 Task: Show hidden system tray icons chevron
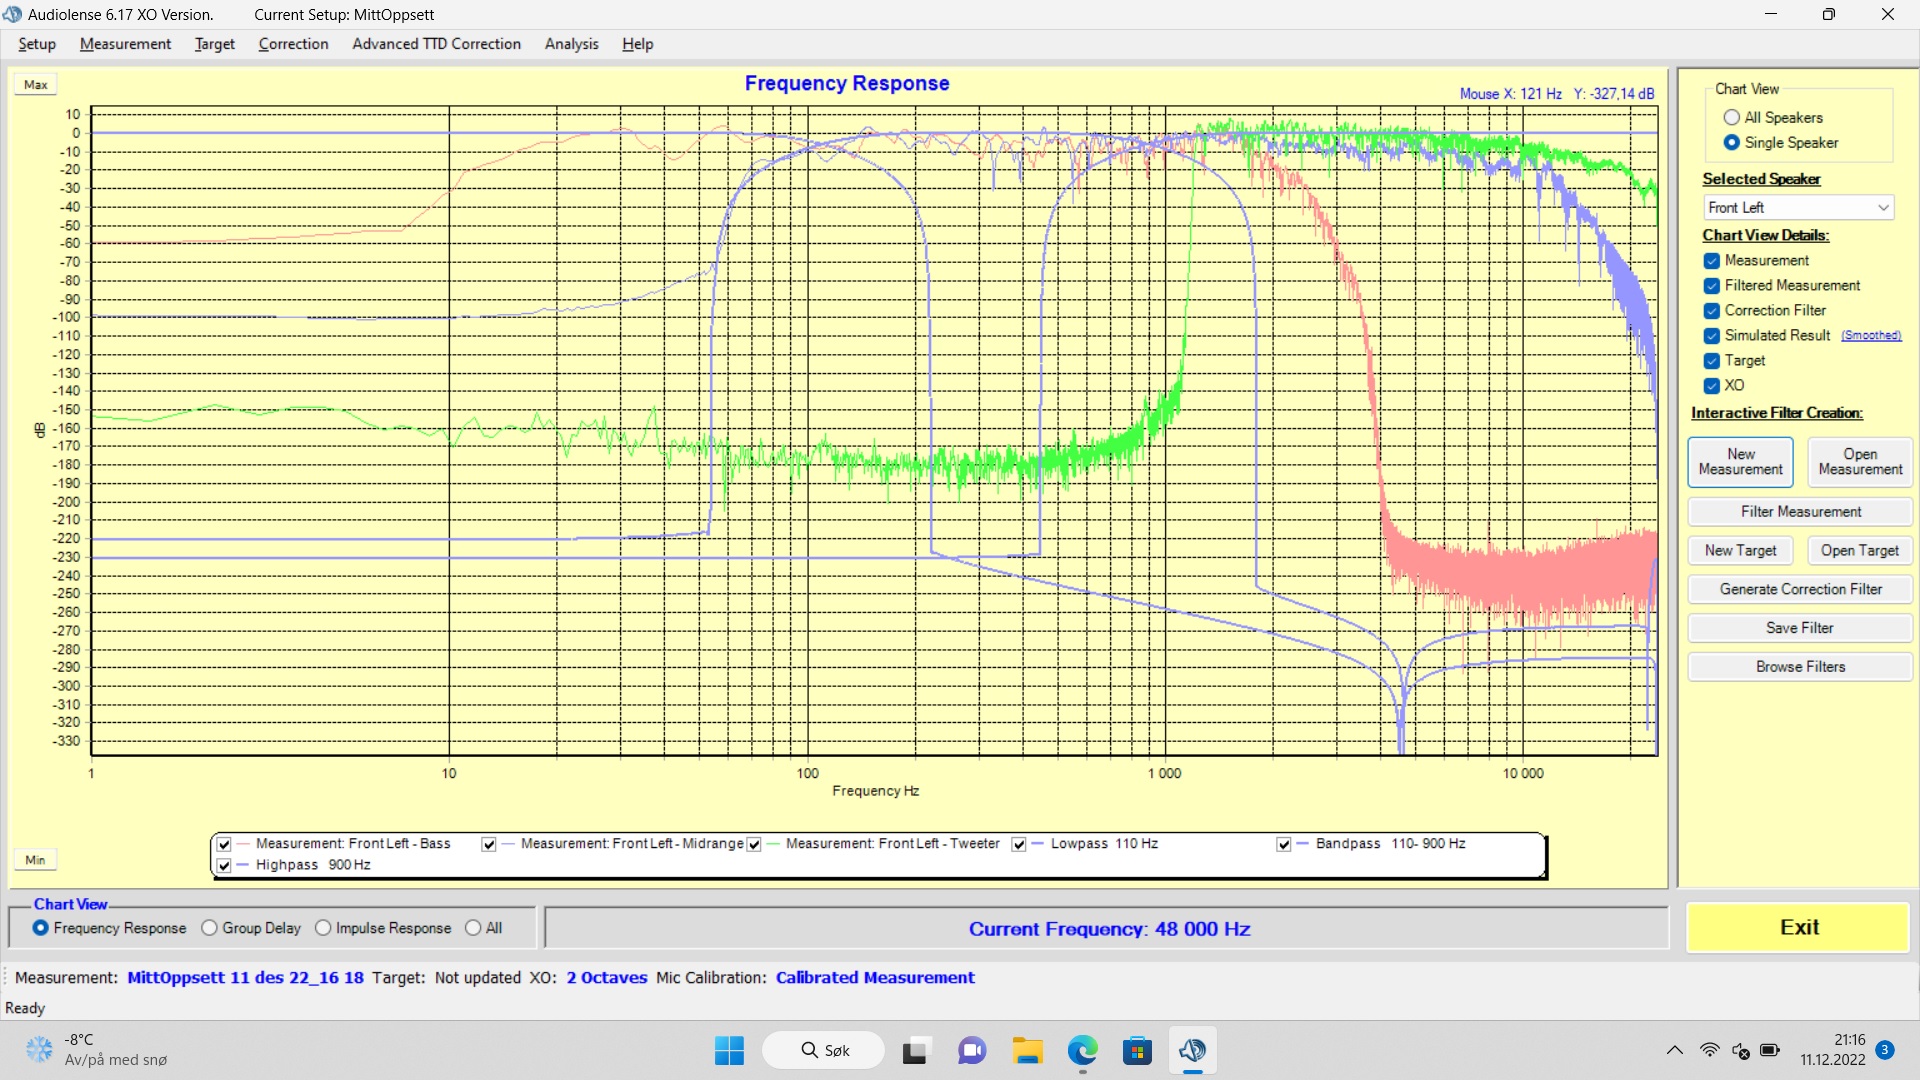pyautogui.click(x=1674, y=1050)
